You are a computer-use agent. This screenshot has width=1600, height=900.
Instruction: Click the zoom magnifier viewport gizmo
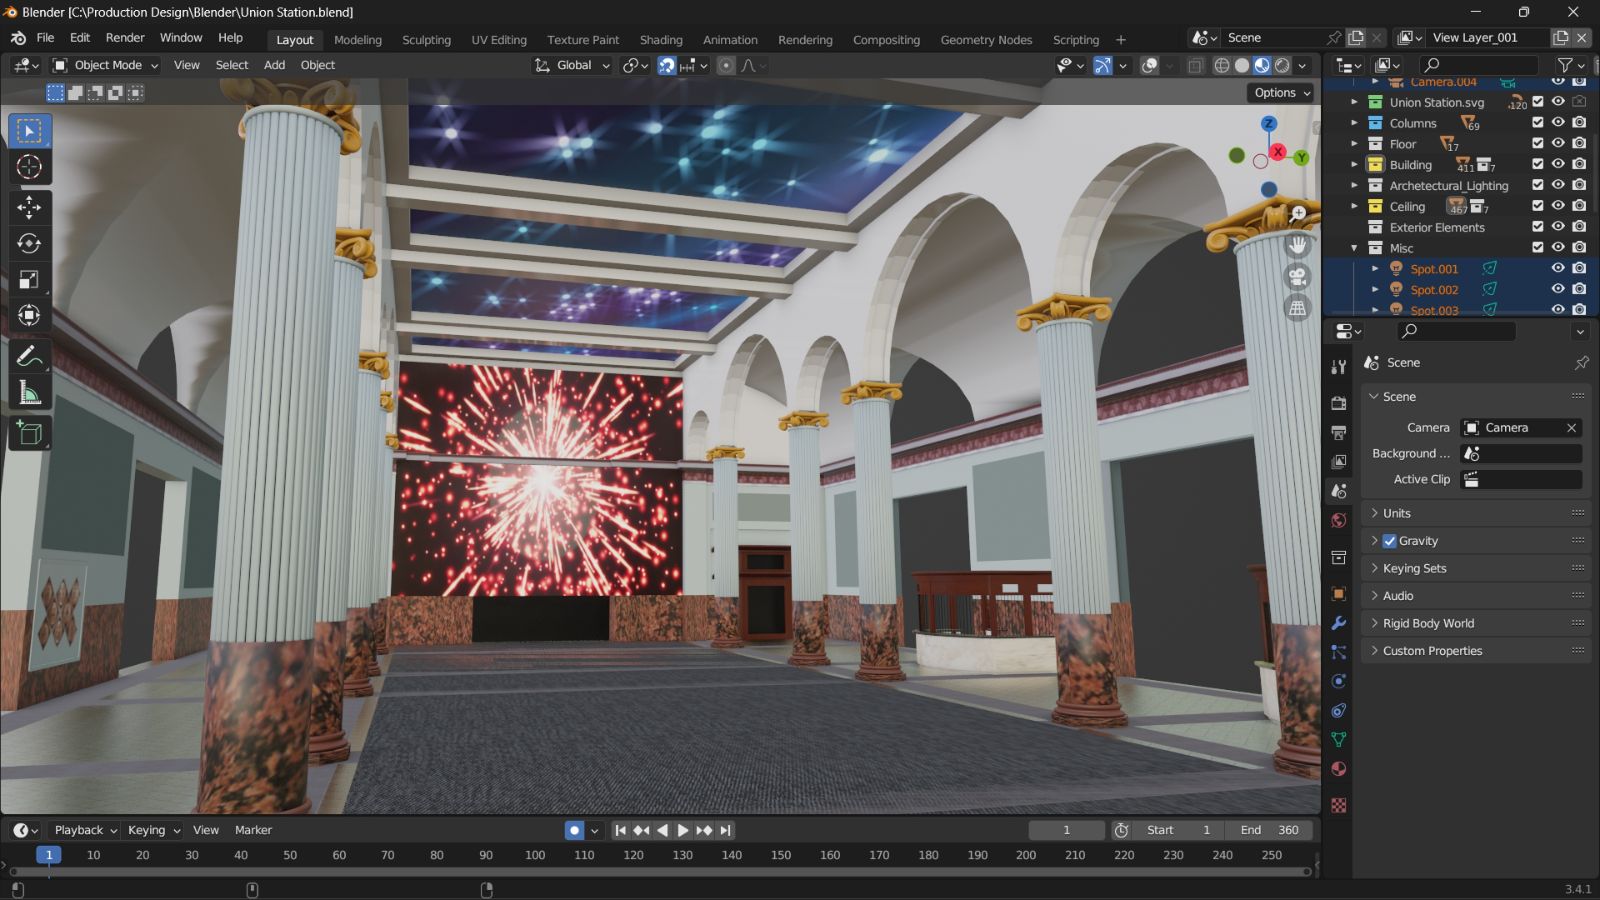(1298, 214)
